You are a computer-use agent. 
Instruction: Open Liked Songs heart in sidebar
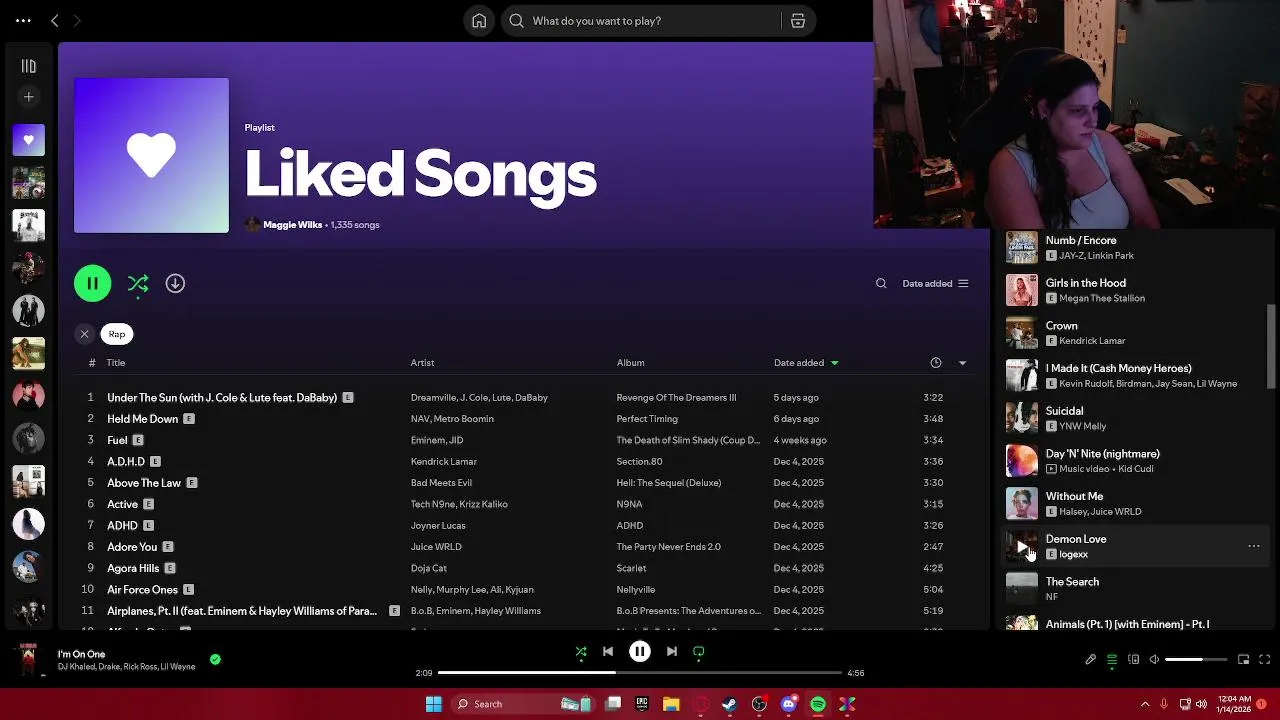[x=28, y=140]
